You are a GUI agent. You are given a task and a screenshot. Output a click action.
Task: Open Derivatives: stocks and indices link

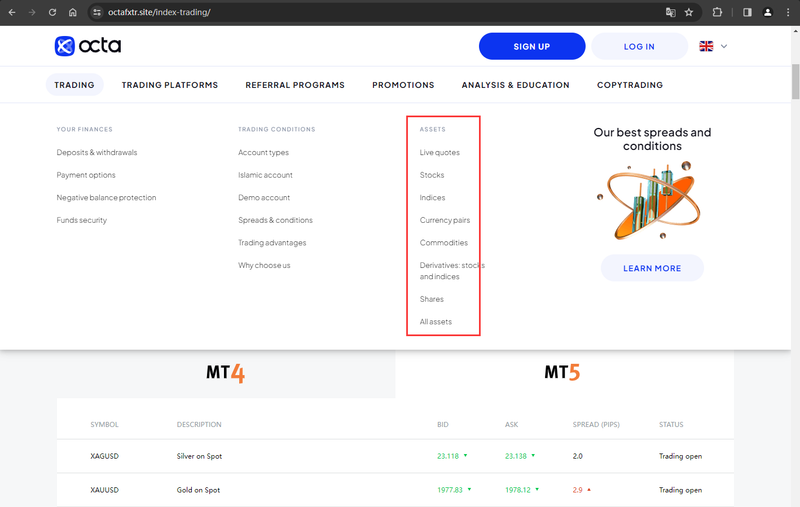pyautogui.click(x=452, y=271)
